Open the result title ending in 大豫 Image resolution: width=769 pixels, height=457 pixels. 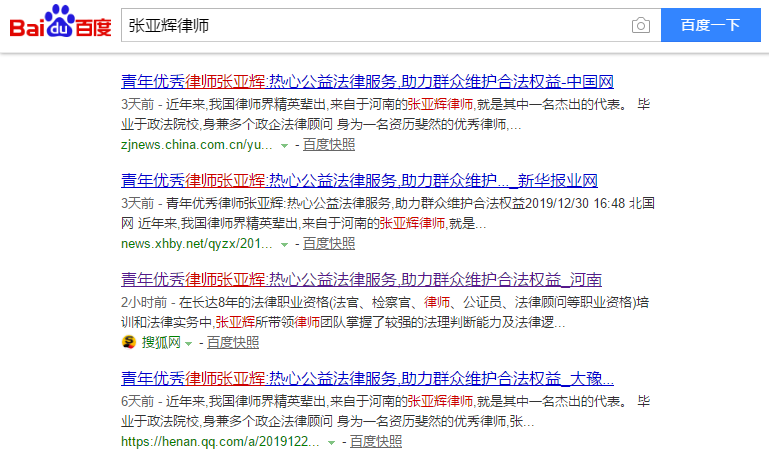pyautogui.click(x=367, y=379)
